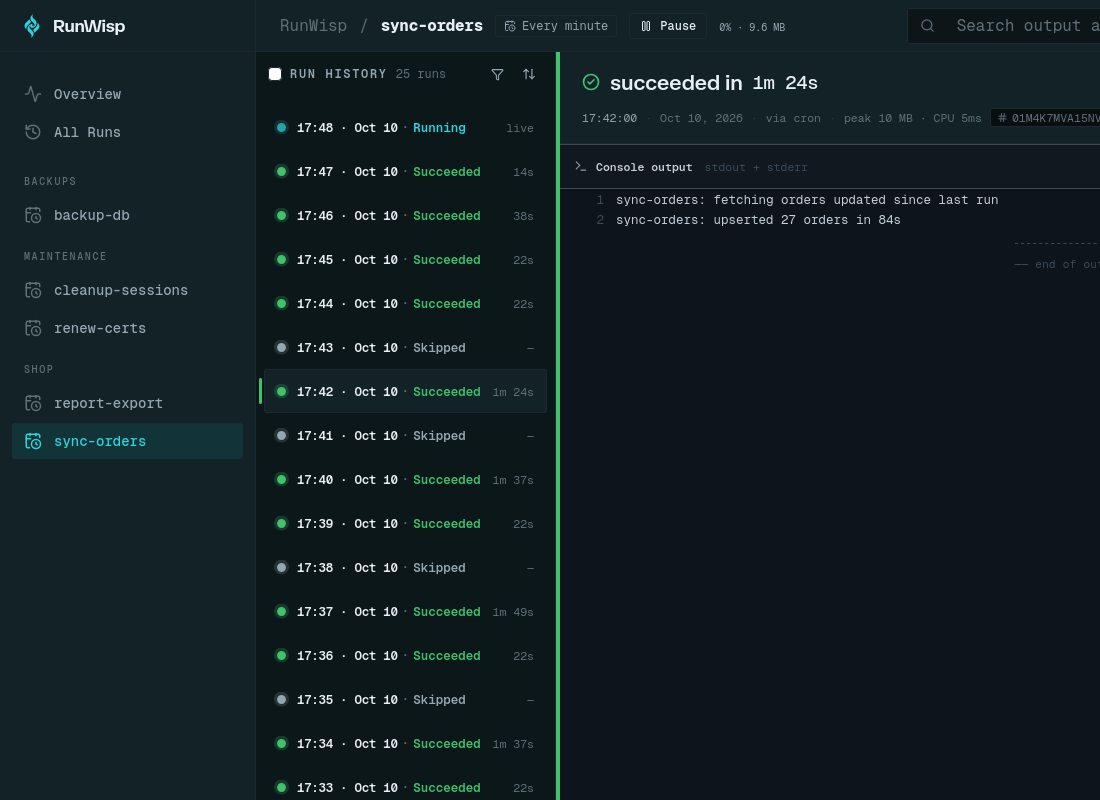This screenshot has width=1100, height=800.
Task: Click the running status dot for 17:48
Action: 281,128
